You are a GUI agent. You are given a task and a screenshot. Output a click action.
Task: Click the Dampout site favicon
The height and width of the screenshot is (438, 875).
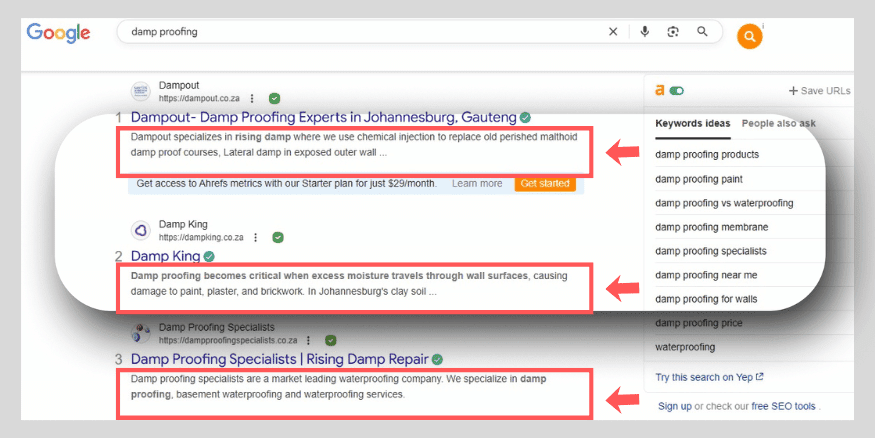click(x=140, y=92)
